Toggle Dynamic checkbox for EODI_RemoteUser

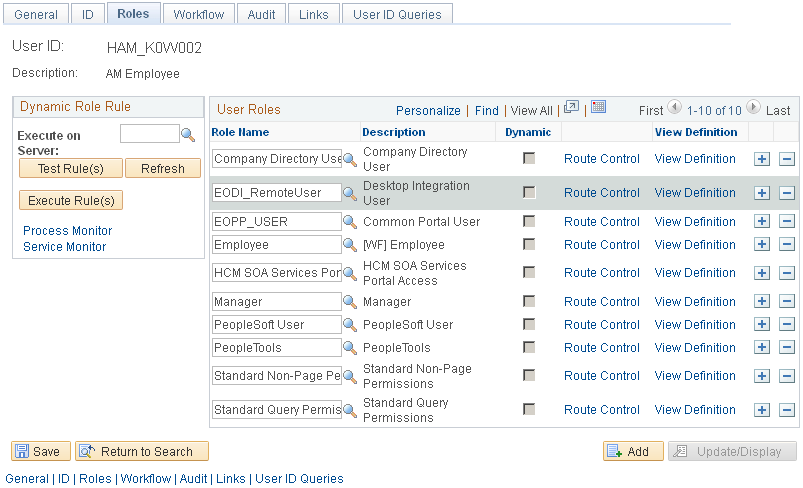529,192
